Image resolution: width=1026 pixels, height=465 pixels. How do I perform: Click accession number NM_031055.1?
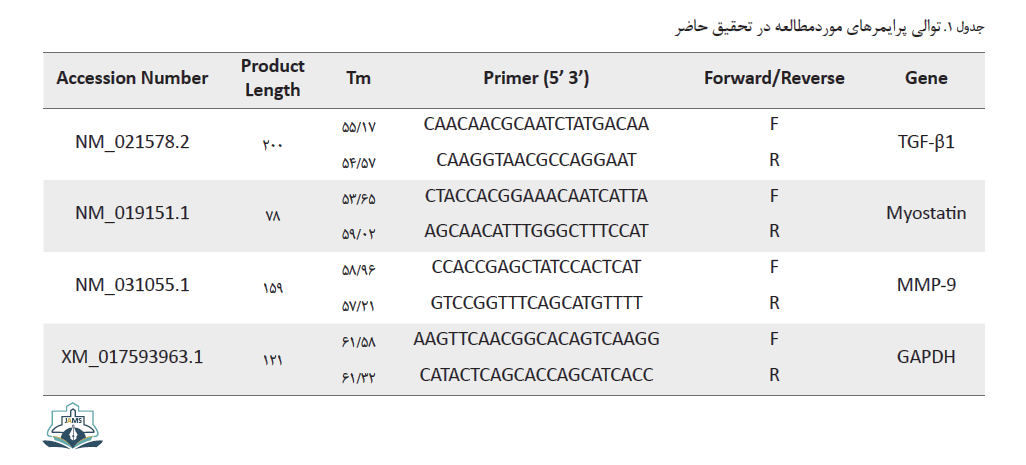132,285
